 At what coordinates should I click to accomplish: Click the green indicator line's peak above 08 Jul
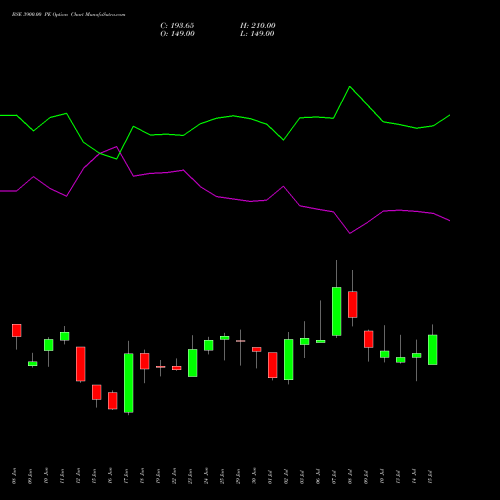pyautogui.click(x=350, y=87)
